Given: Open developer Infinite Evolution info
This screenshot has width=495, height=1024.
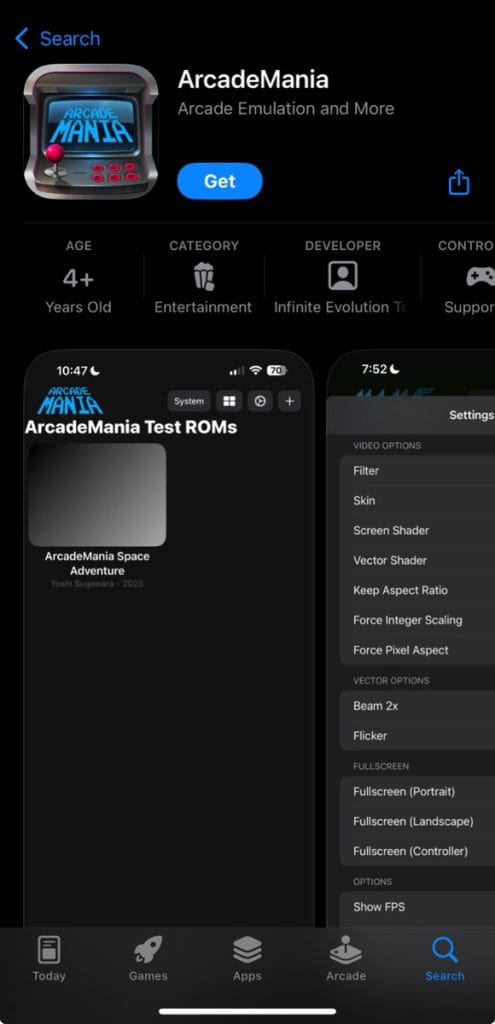Looking at the screenshot, I should tap(342, 277).
